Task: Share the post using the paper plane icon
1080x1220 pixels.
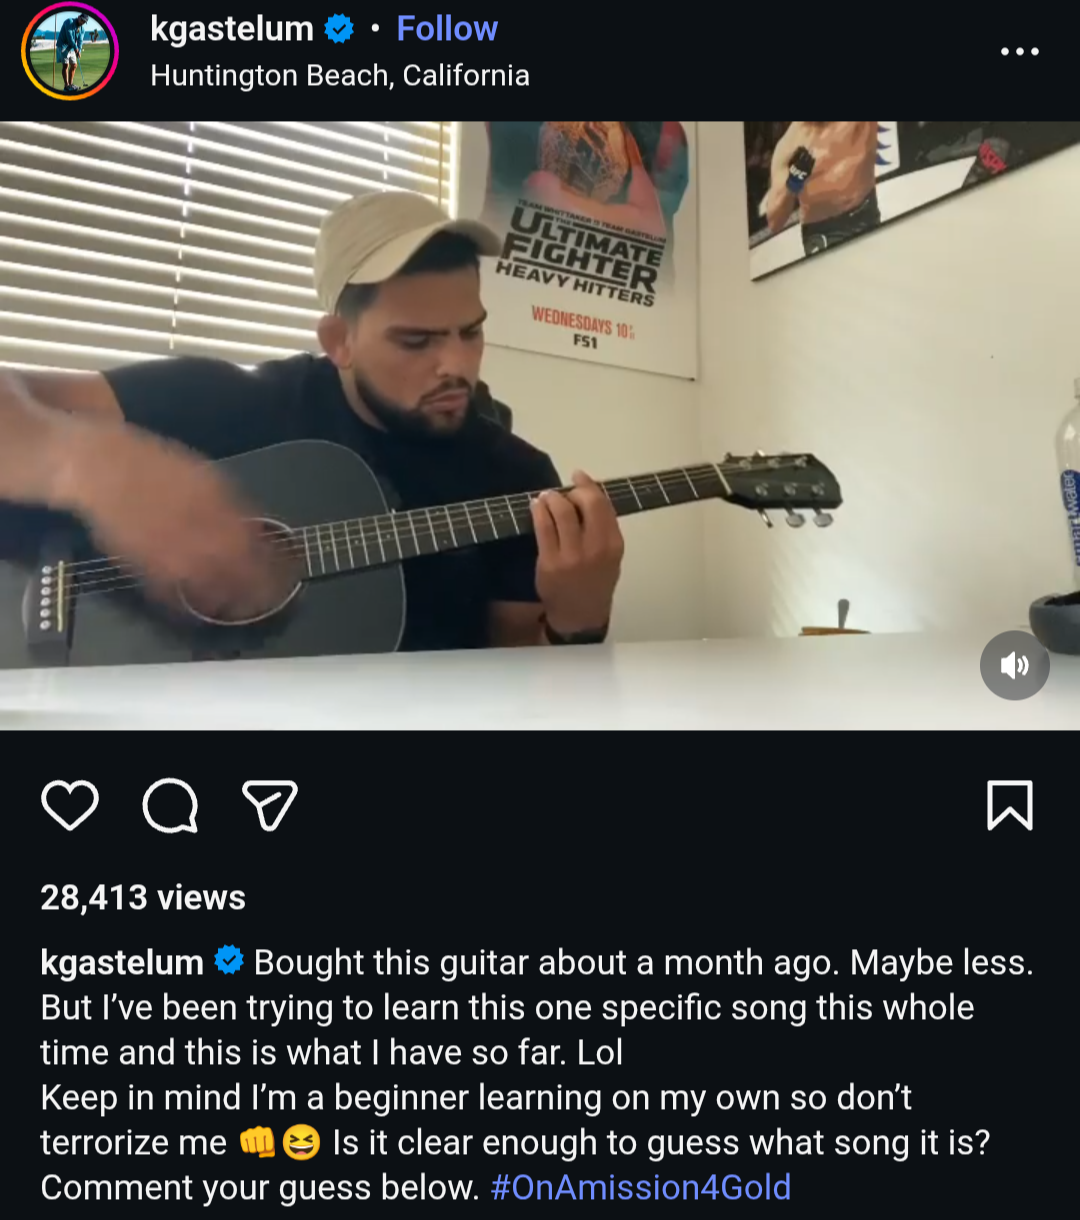Action: click(x=270, y=805)
